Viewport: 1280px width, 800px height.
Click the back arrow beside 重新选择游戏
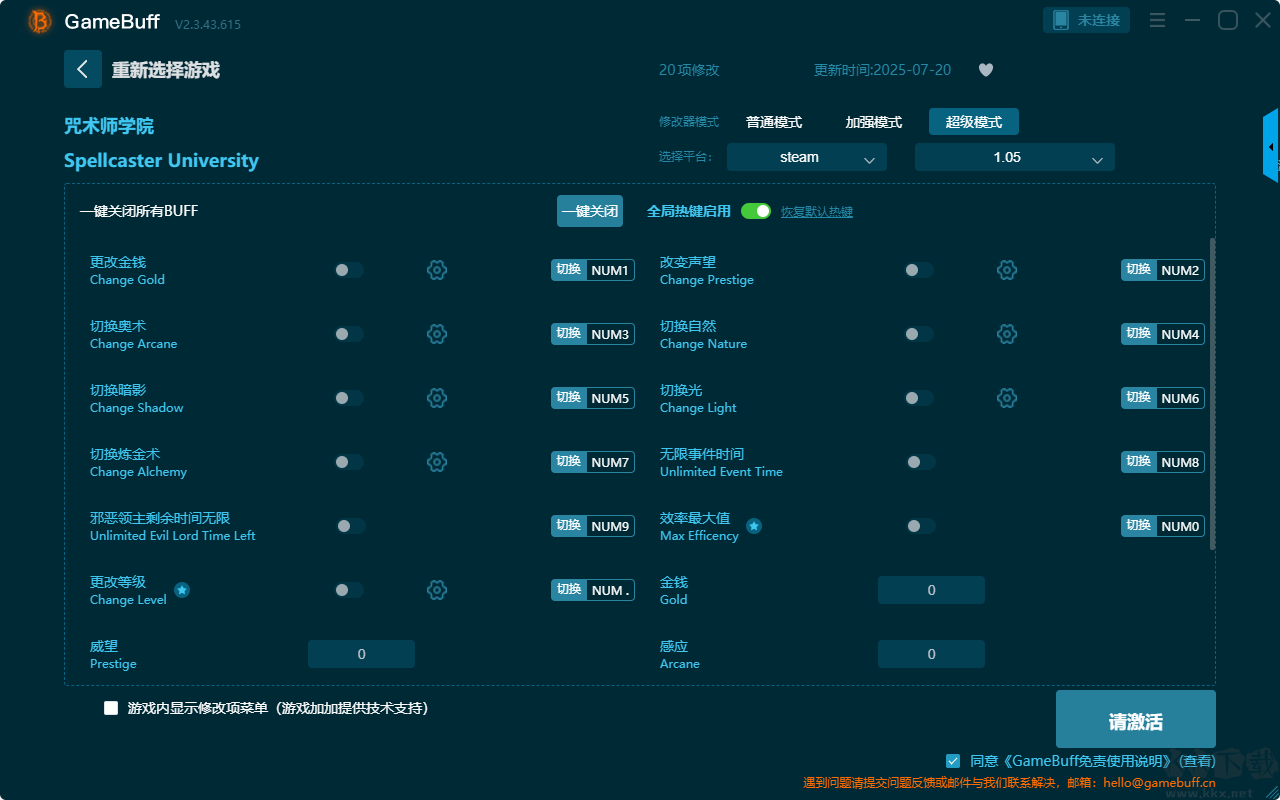[82, 69]
